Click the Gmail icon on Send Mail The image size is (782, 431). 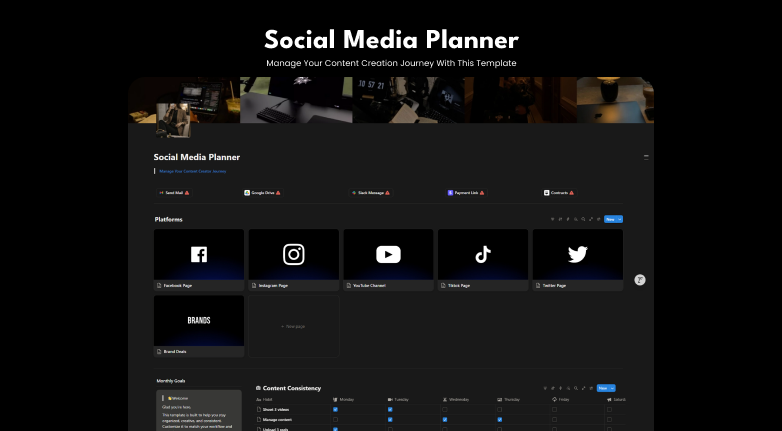[x=162, y=193]
